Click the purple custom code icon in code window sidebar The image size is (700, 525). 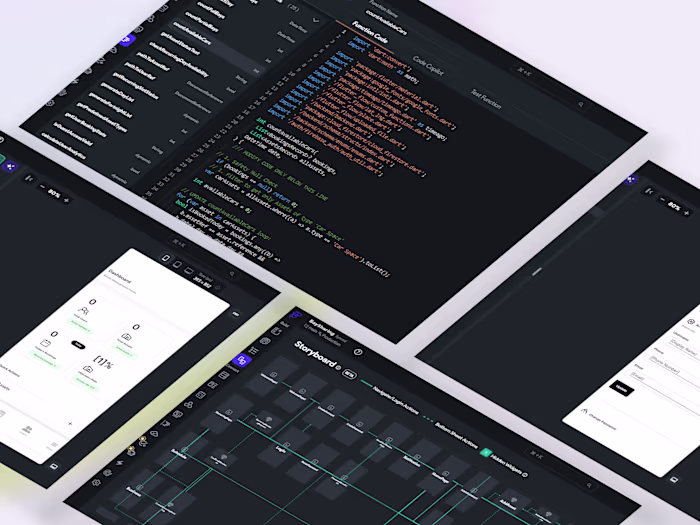(x=127, y=40)
